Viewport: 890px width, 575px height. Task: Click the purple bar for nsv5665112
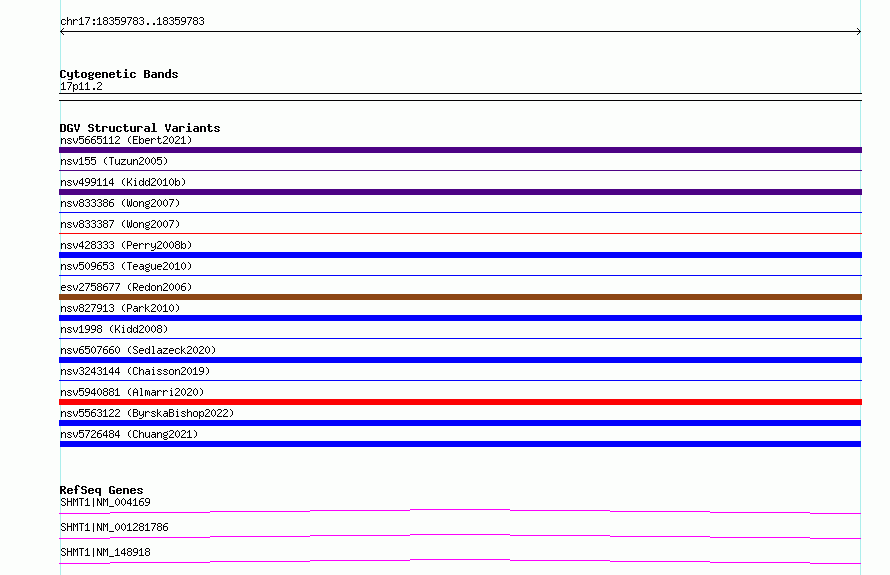tap(460, 150)
